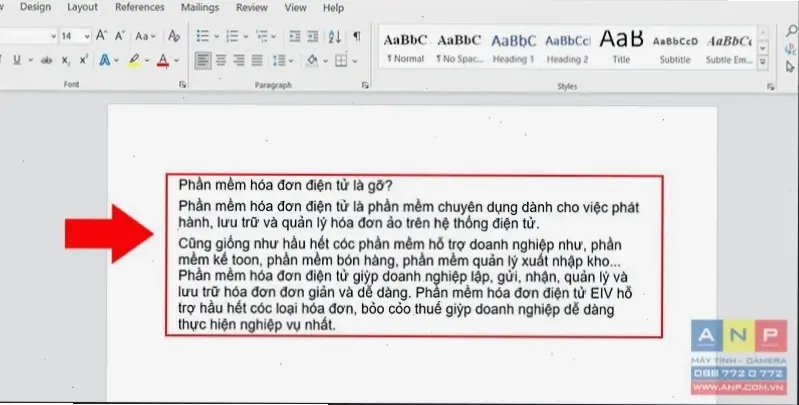This screenshot has height=405, width=799.
Task: Apply yellow text highlight color
Action: pos(134,60)
